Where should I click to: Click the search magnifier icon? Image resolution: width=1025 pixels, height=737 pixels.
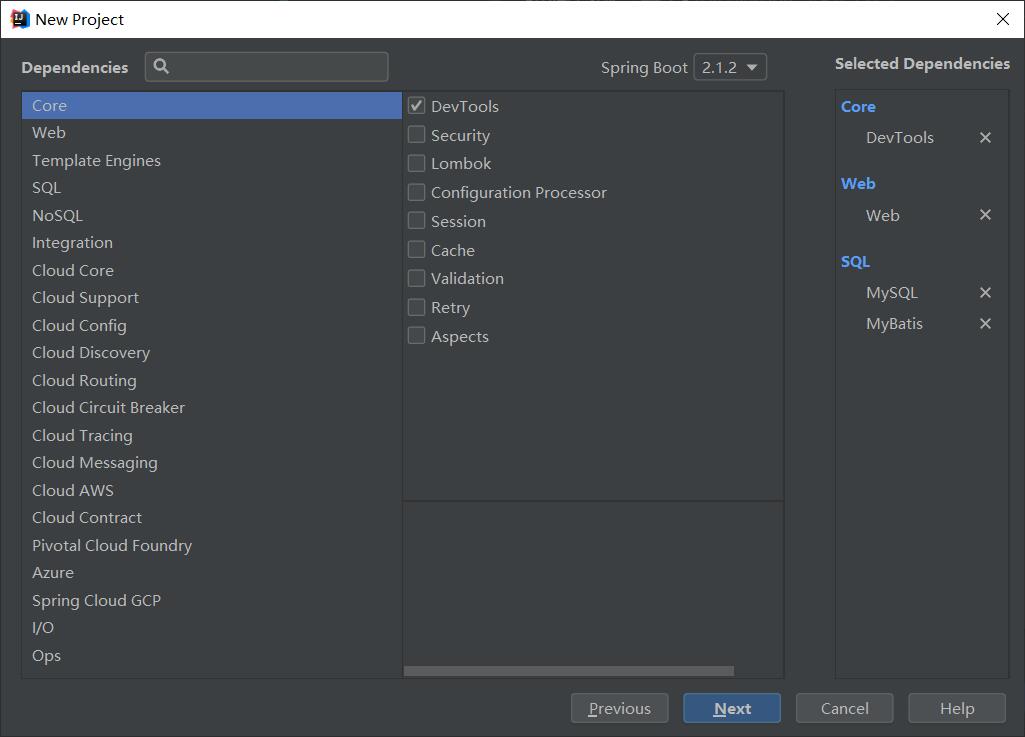click(x=162, y=67)
